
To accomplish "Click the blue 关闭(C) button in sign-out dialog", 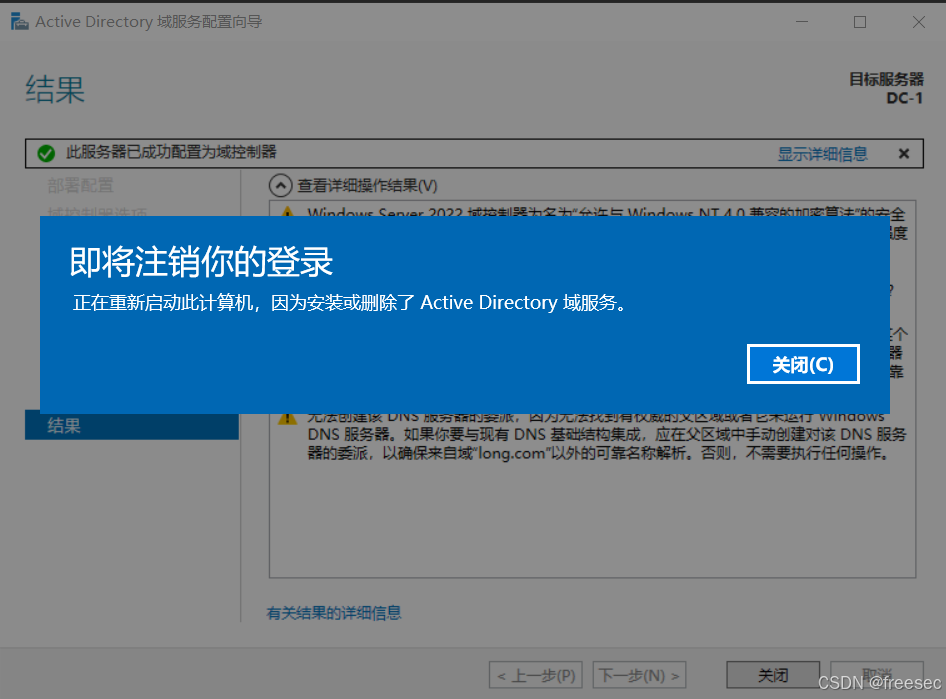I will [x=803, y=364].
